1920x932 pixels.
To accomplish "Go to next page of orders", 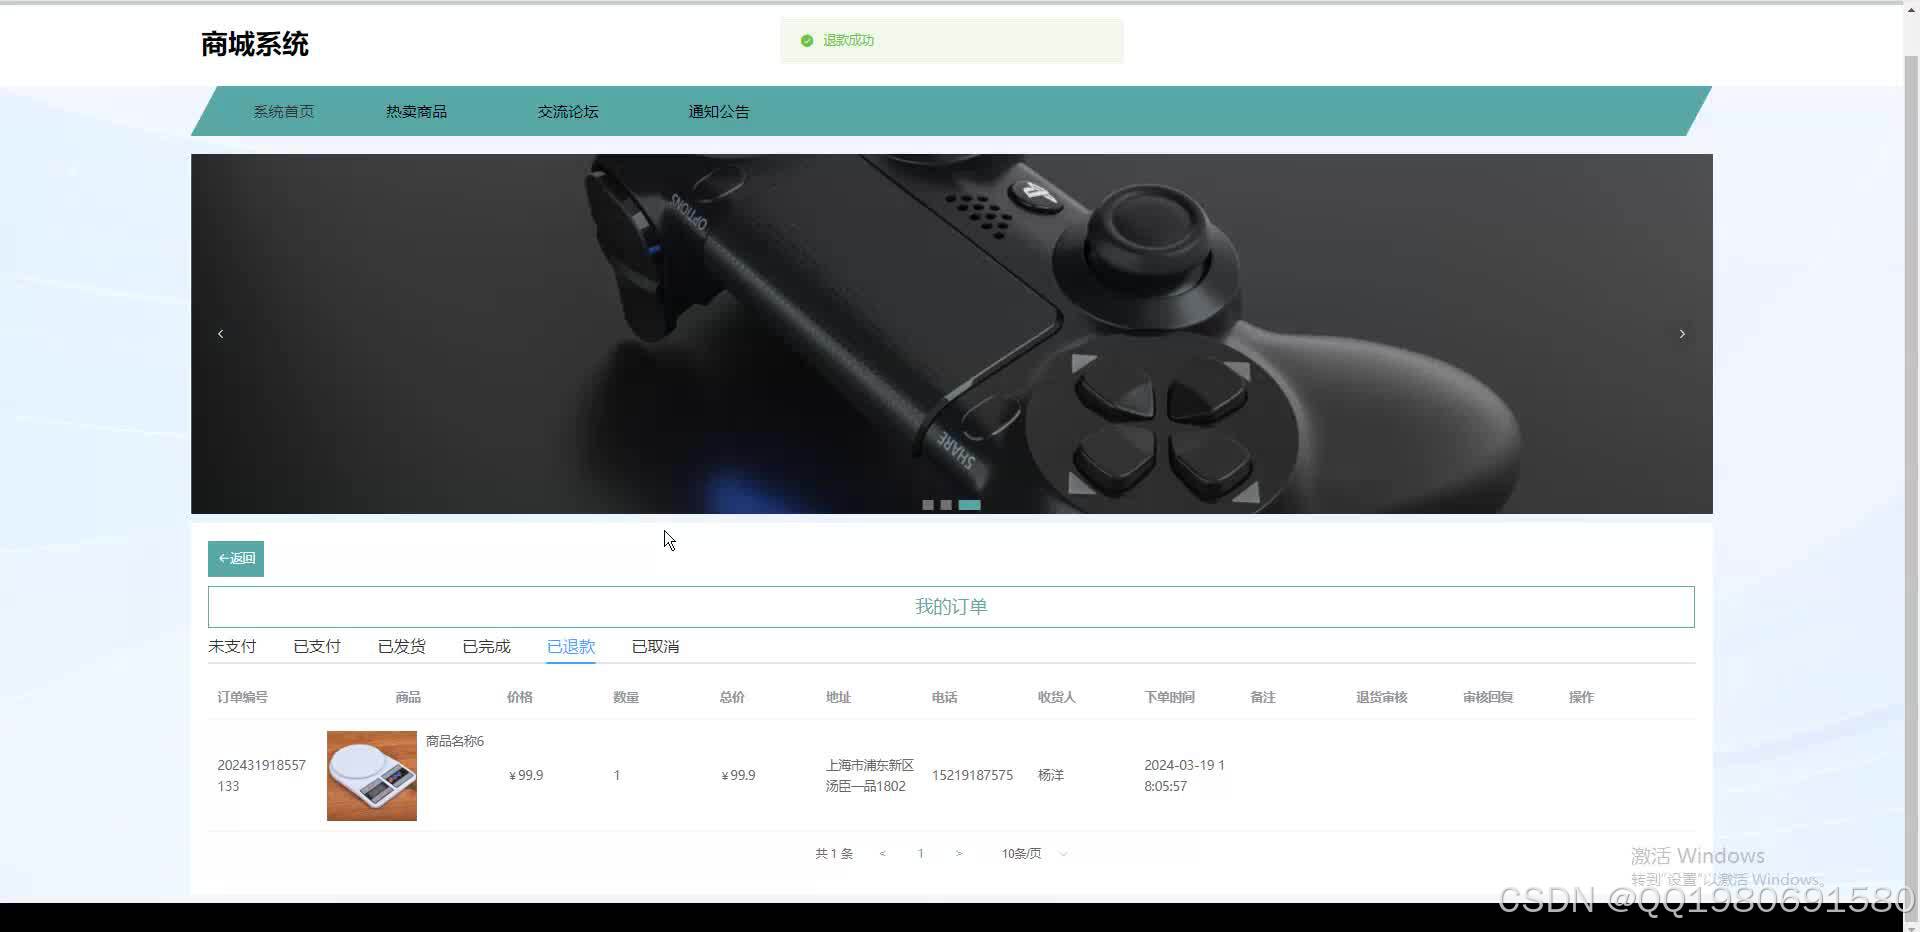I will pyautogui.click(x=959, y=854).
